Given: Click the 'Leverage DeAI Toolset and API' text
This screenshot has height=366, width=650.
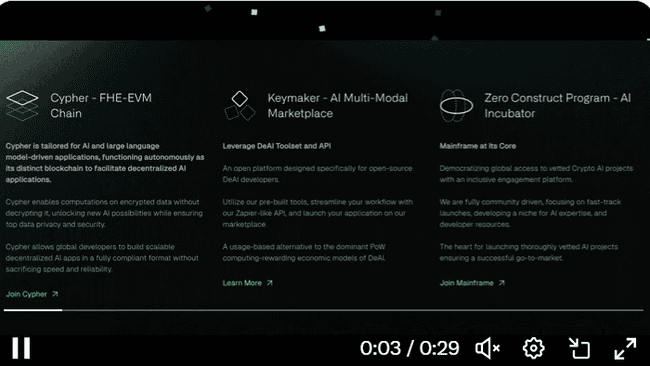Looking at the screenshot, I should pyautogui.click(x=276, y=146).
